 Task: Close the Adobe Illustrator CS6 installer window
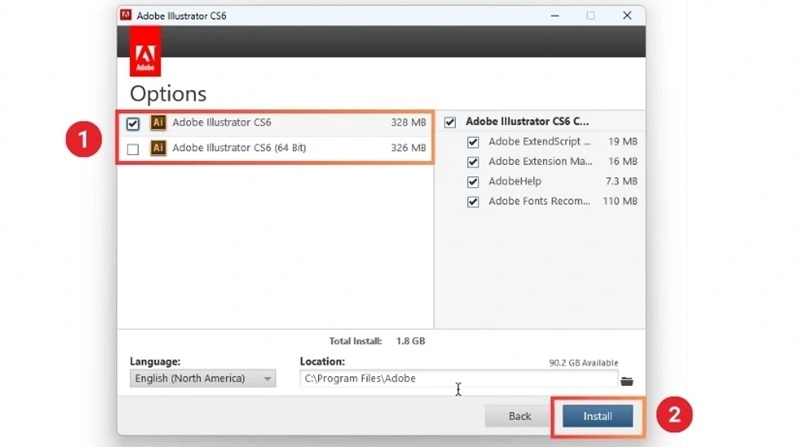pyautogui.click(x=627, y=15)
